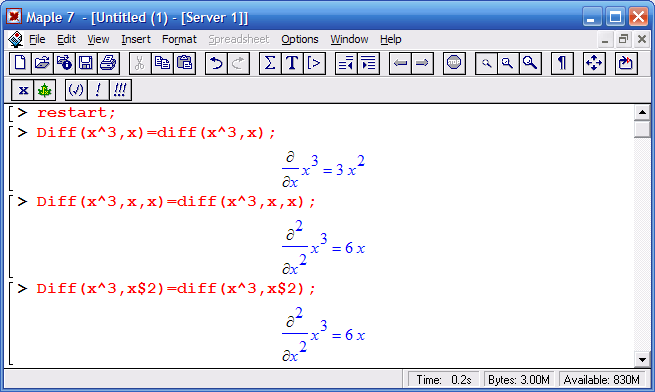Click scrollbar up arrow
This screenshot has width=655, height=392.
[x=642, y=112]
